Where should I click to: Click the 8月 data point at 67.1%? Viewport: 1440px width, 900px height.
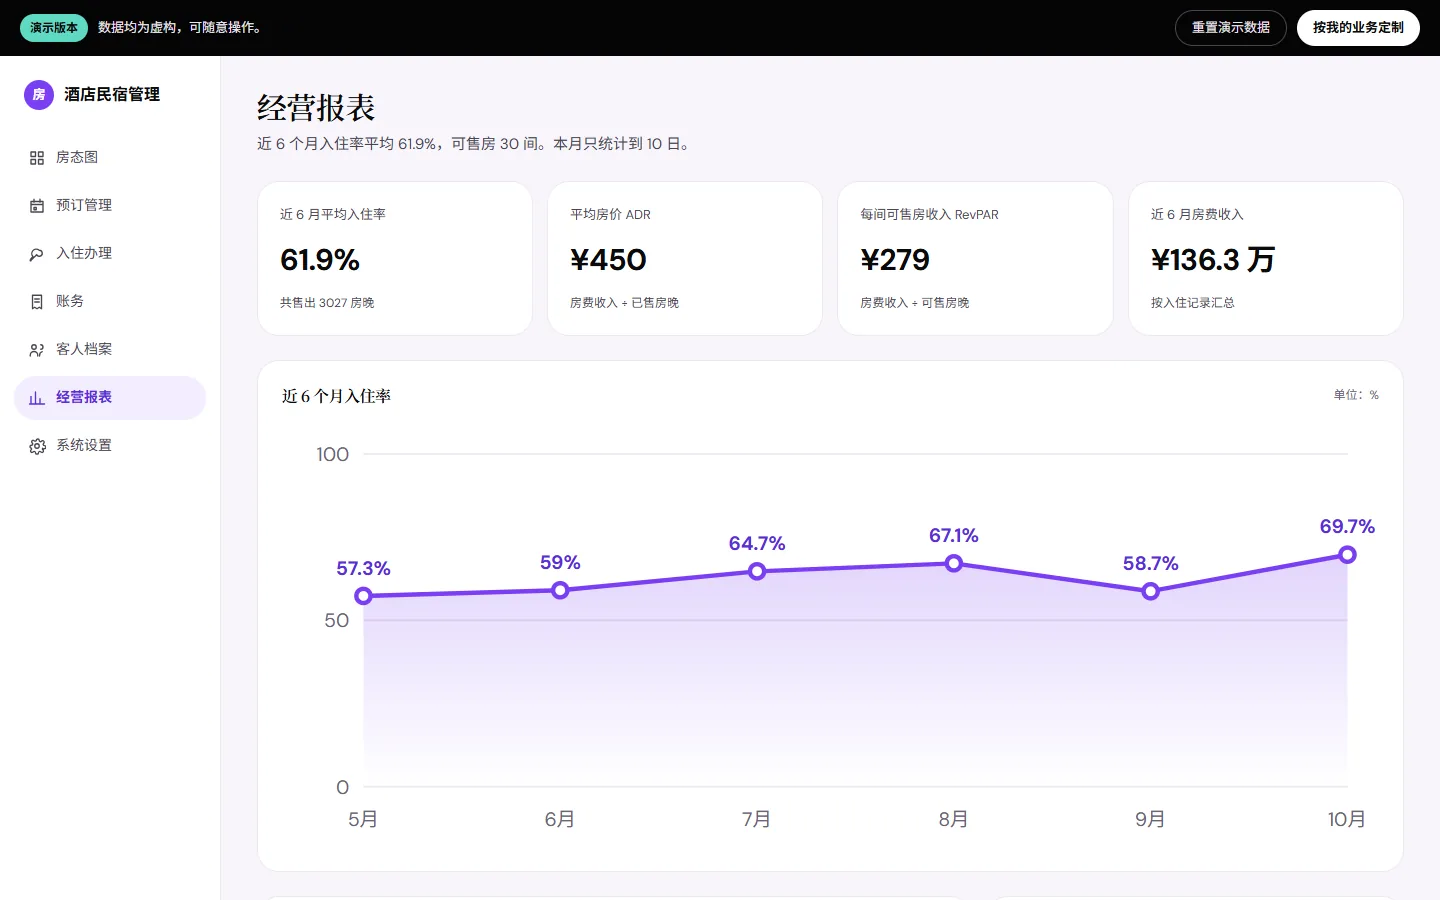pyautogui.click(x=954, y=564)
